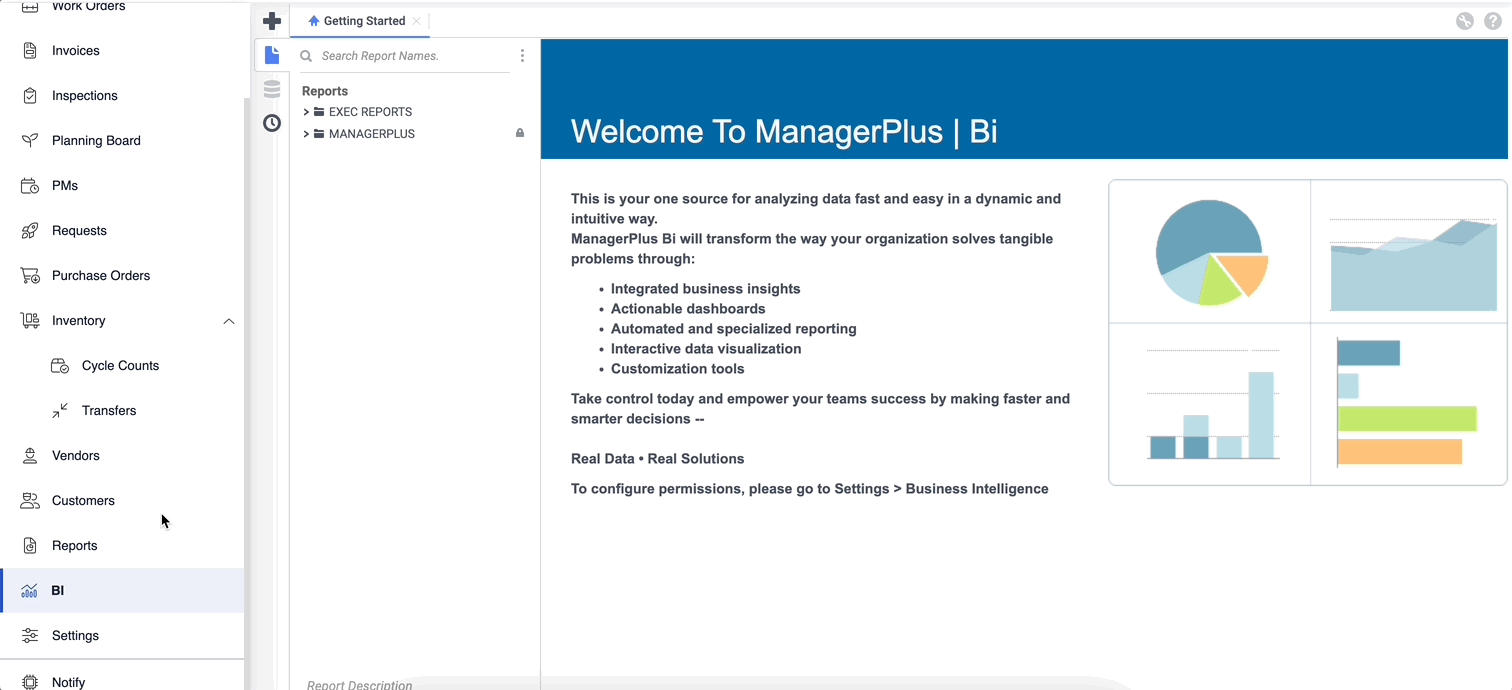1512x690 pixels.
Task: Click the "Actionable dashboards" bullet
Action: point(688,309)
